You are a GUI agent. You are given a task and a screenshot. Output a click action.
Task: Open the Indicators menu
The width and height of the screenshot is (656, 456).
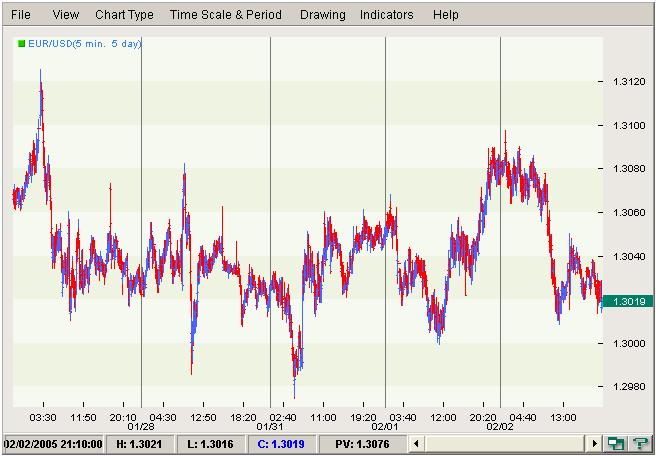pyautogui.click(x=387, y=15)
